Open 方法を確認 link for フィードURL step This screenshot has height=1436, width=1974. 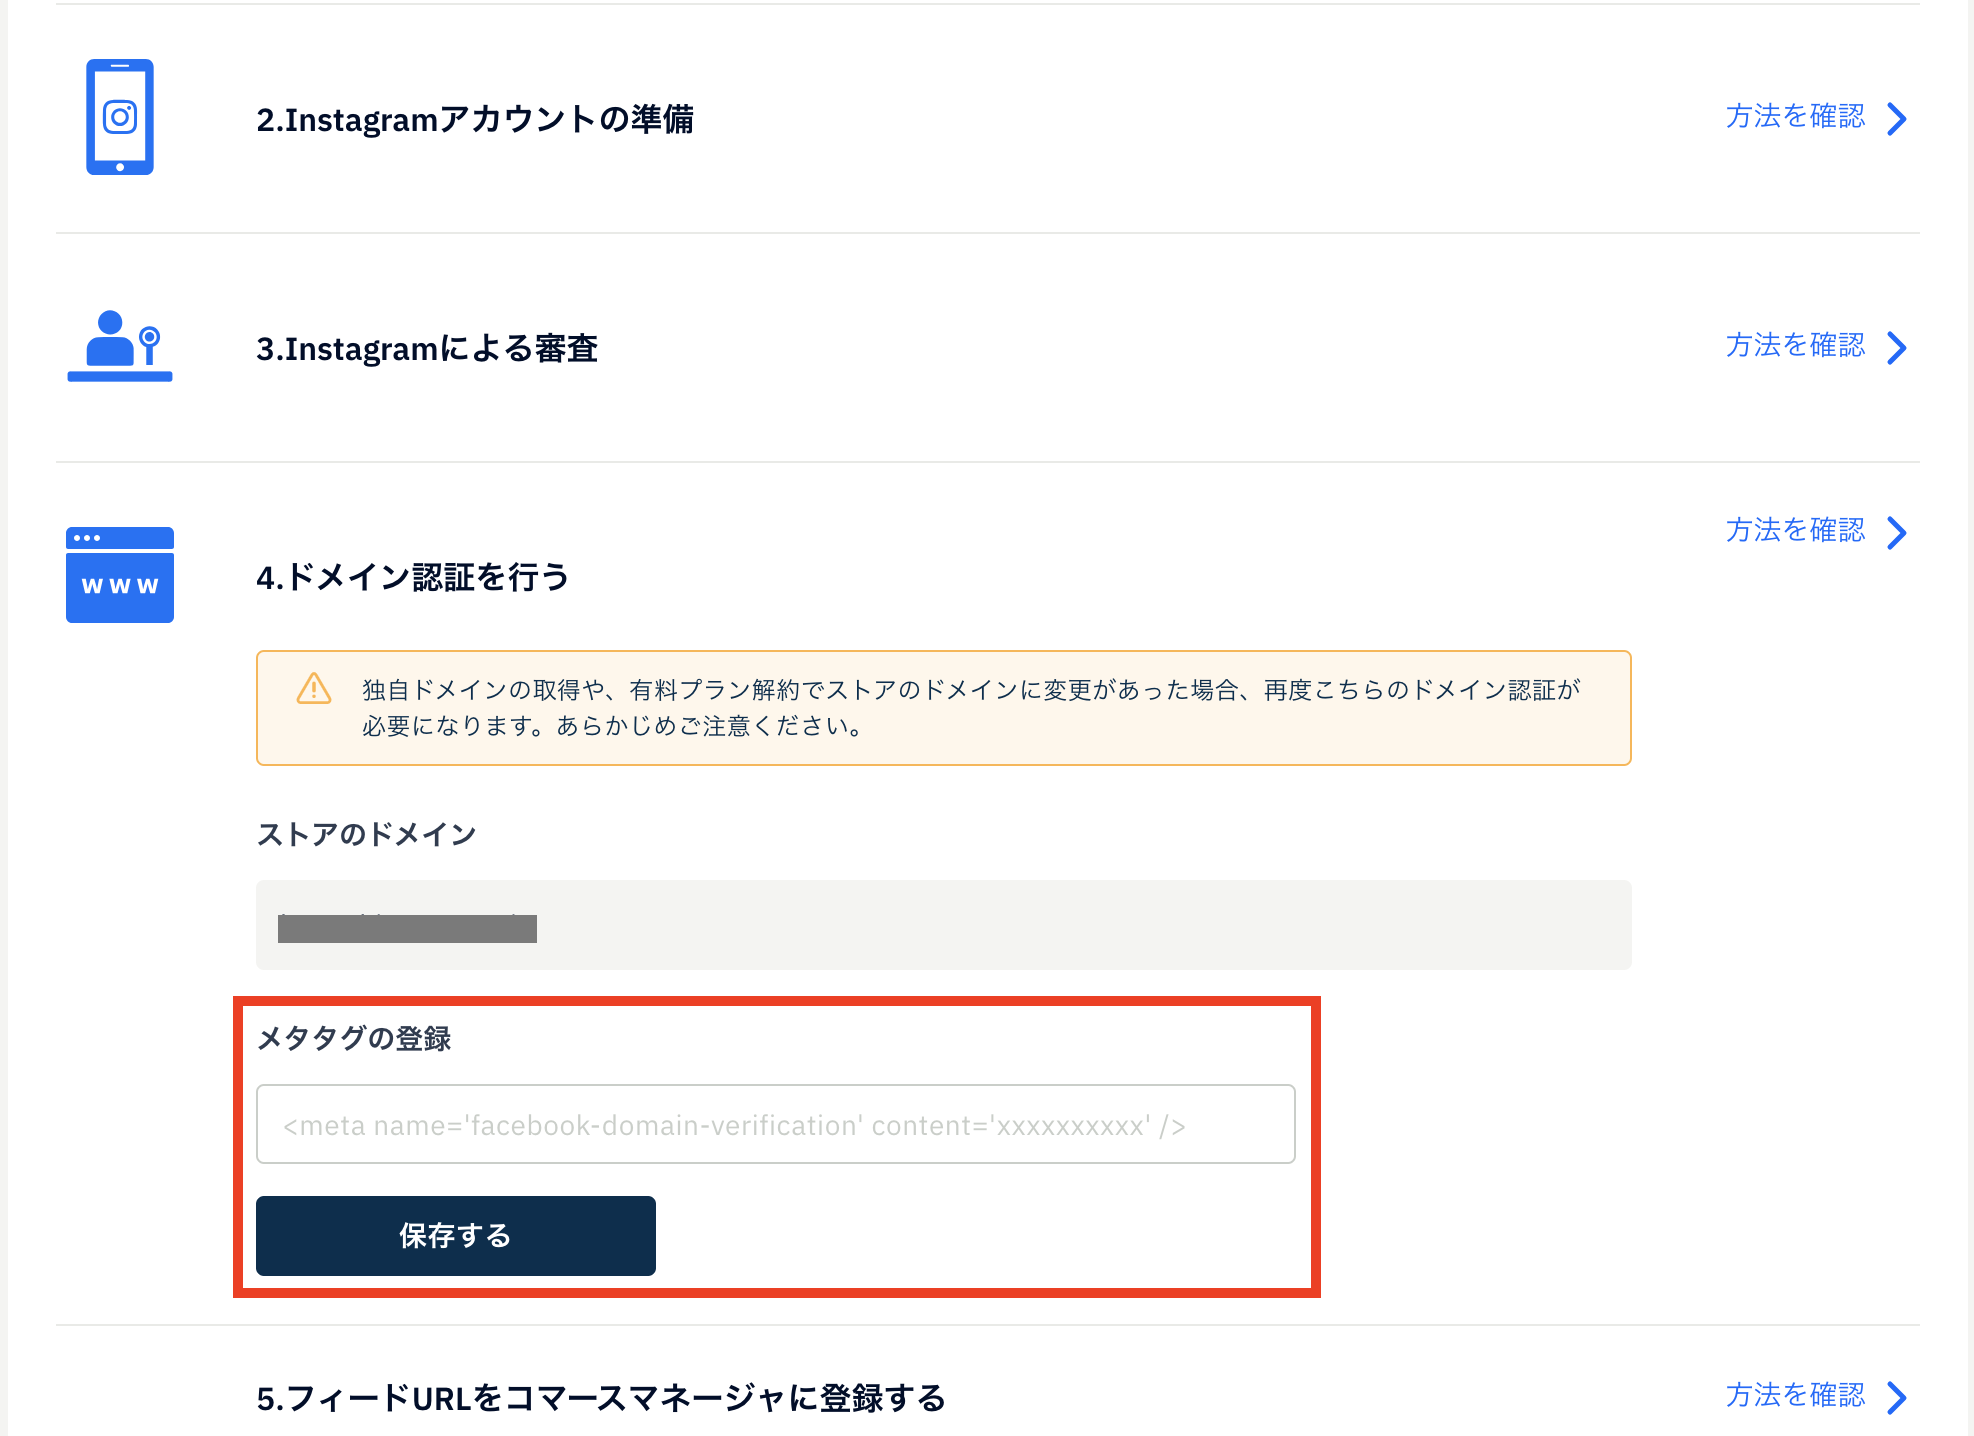click(1795, 1396)
